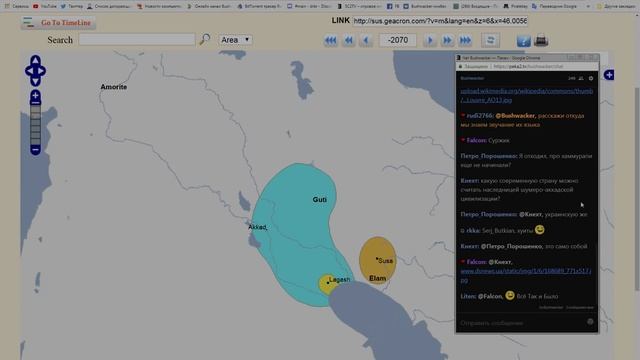
Task: Zoom in with the plus button on slider
Action: click(36, 97)
